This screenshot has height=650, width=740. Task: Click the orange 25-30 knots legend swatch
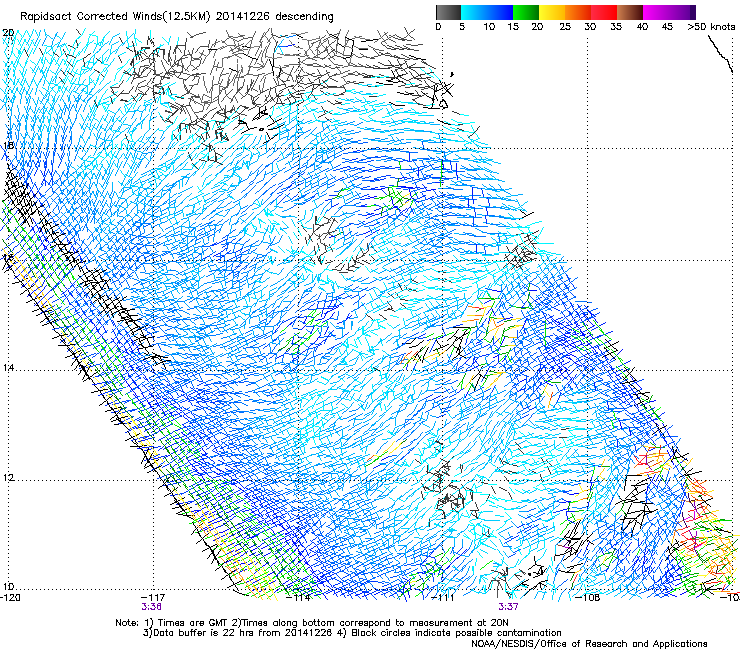pyautogui.click(x=578, y=12)
